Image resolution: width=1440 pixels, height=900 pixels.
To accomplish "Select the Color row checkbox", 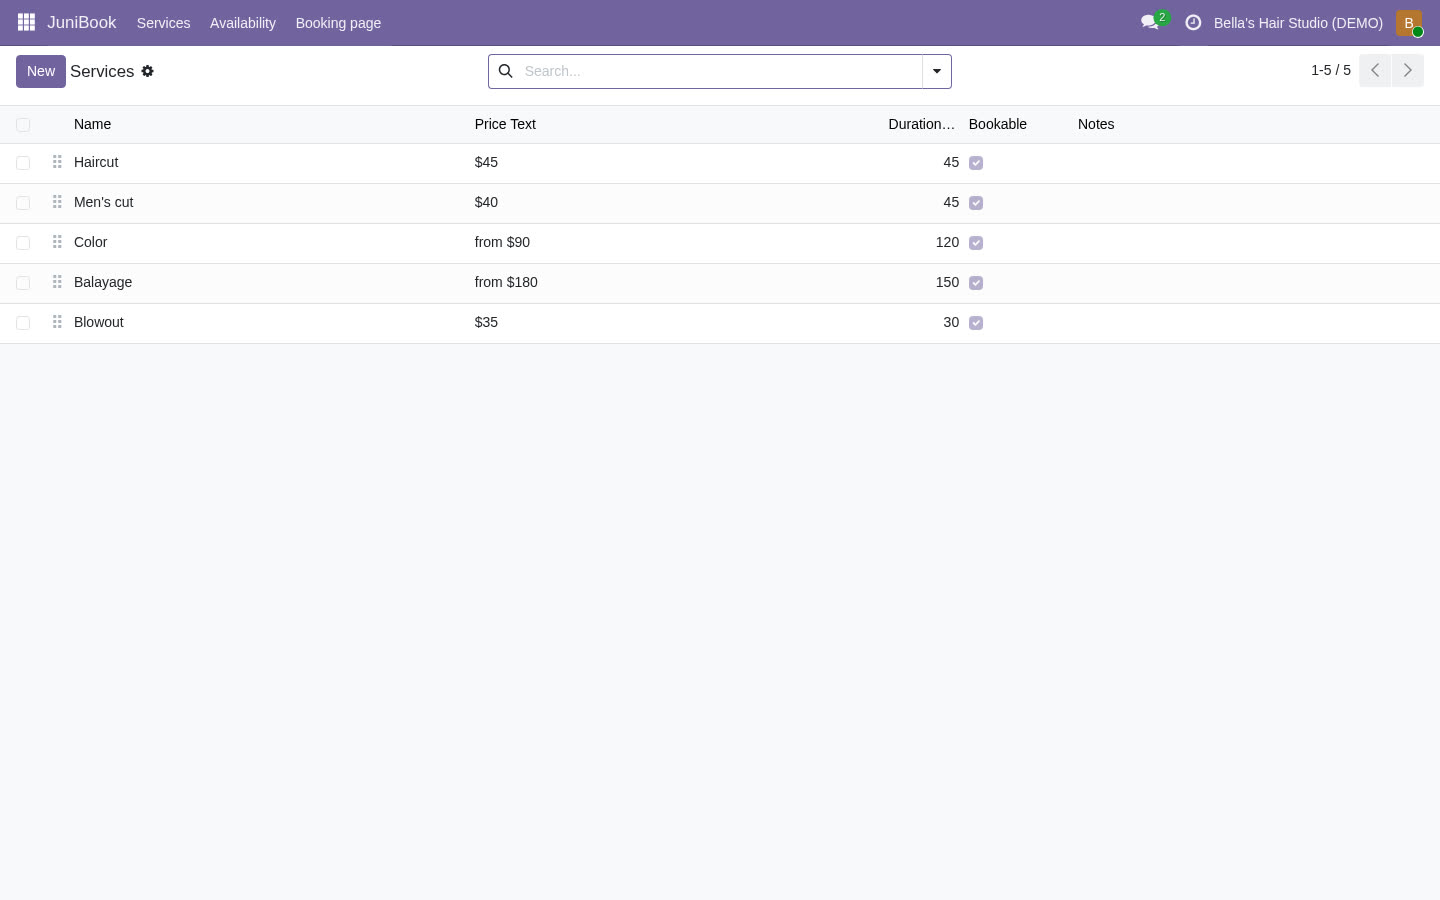I will click(23, 243).
